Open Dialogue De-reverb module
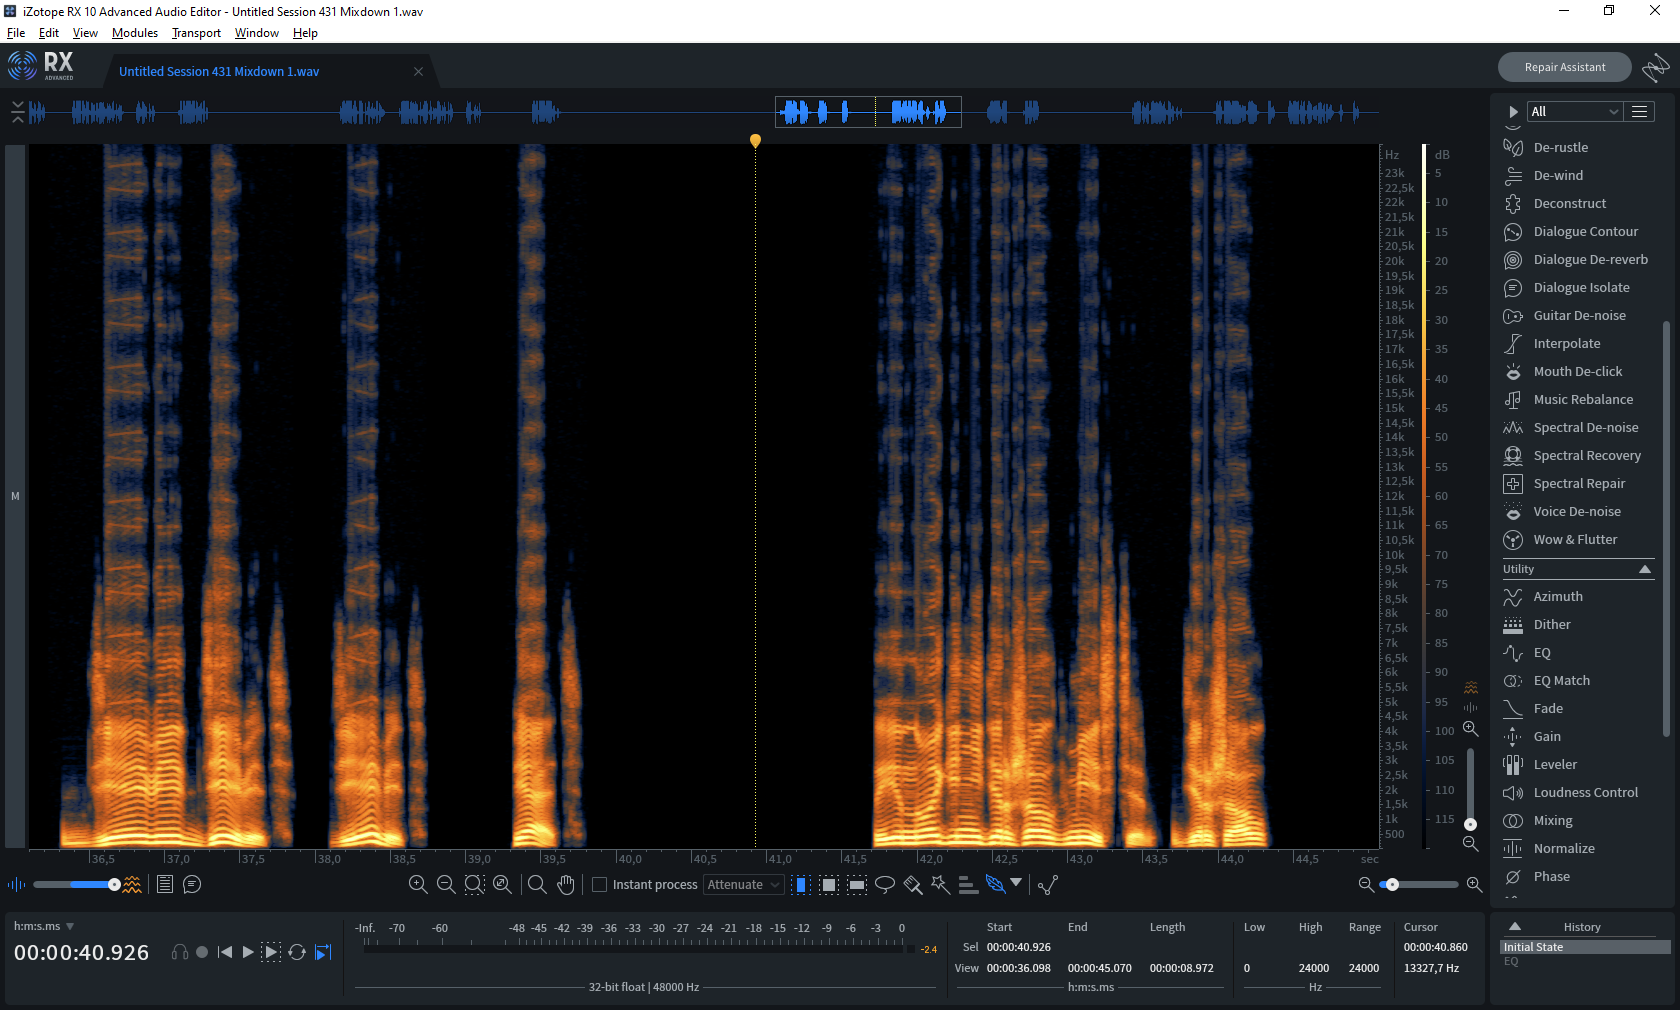This screenshot has height=1010, width=1680. pos(1577,259)
